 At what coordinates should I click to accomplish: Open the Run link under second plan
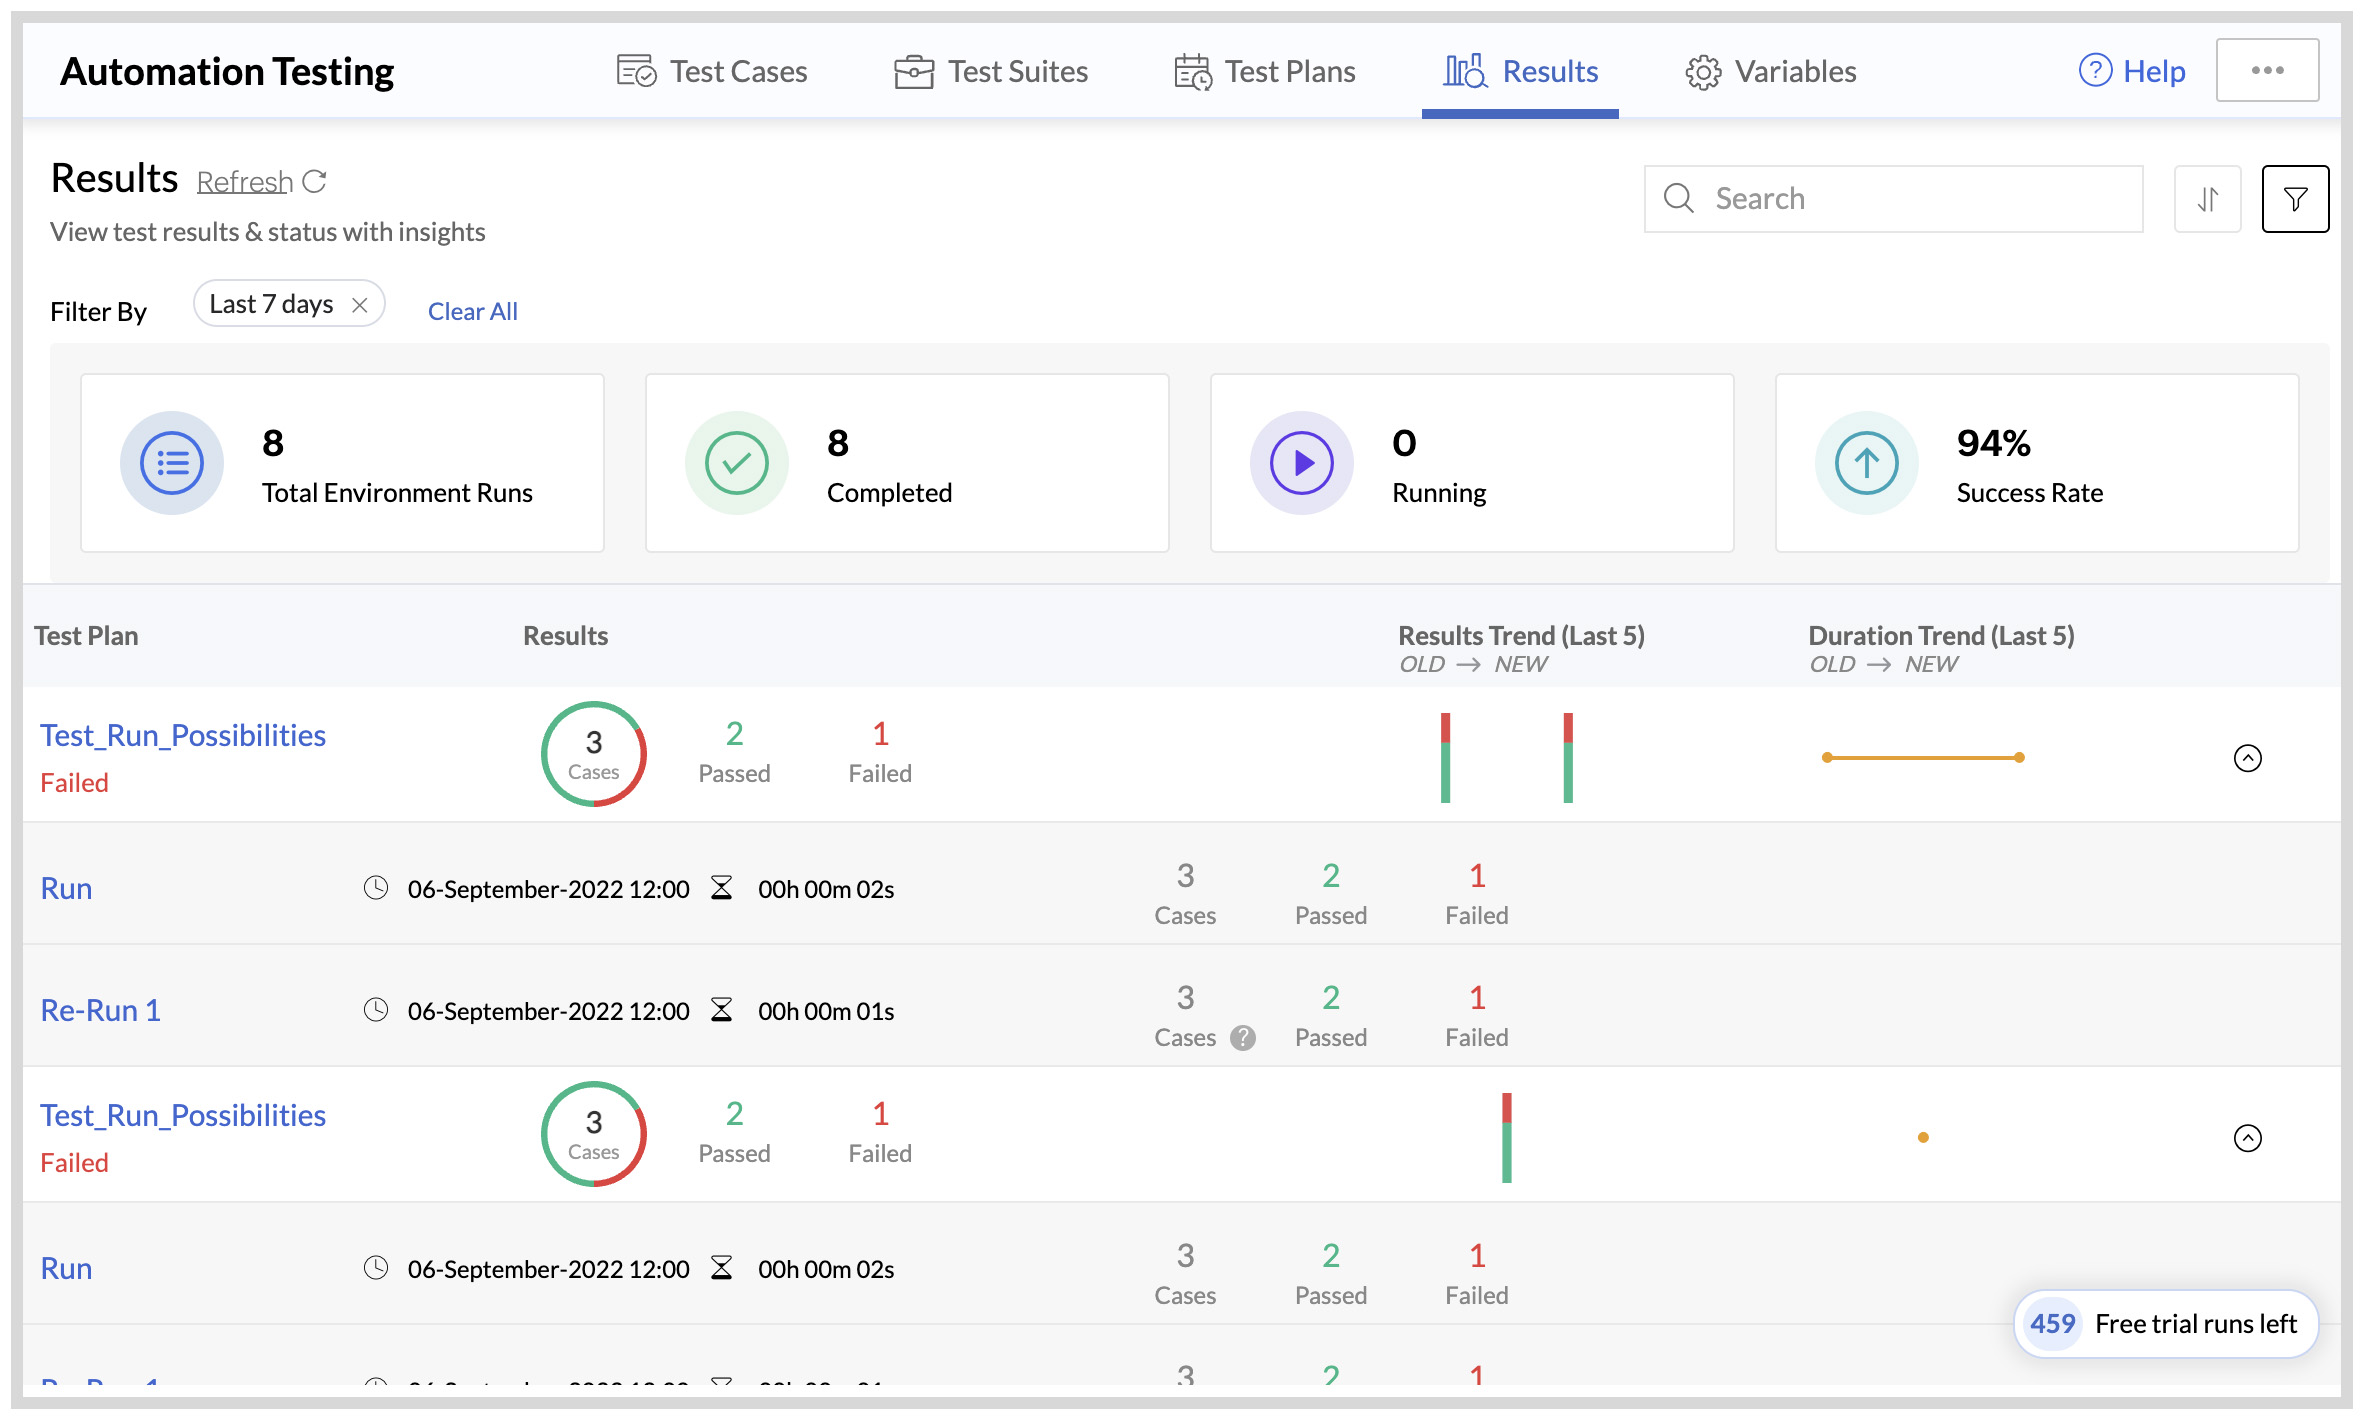(x=66, y=1268)
